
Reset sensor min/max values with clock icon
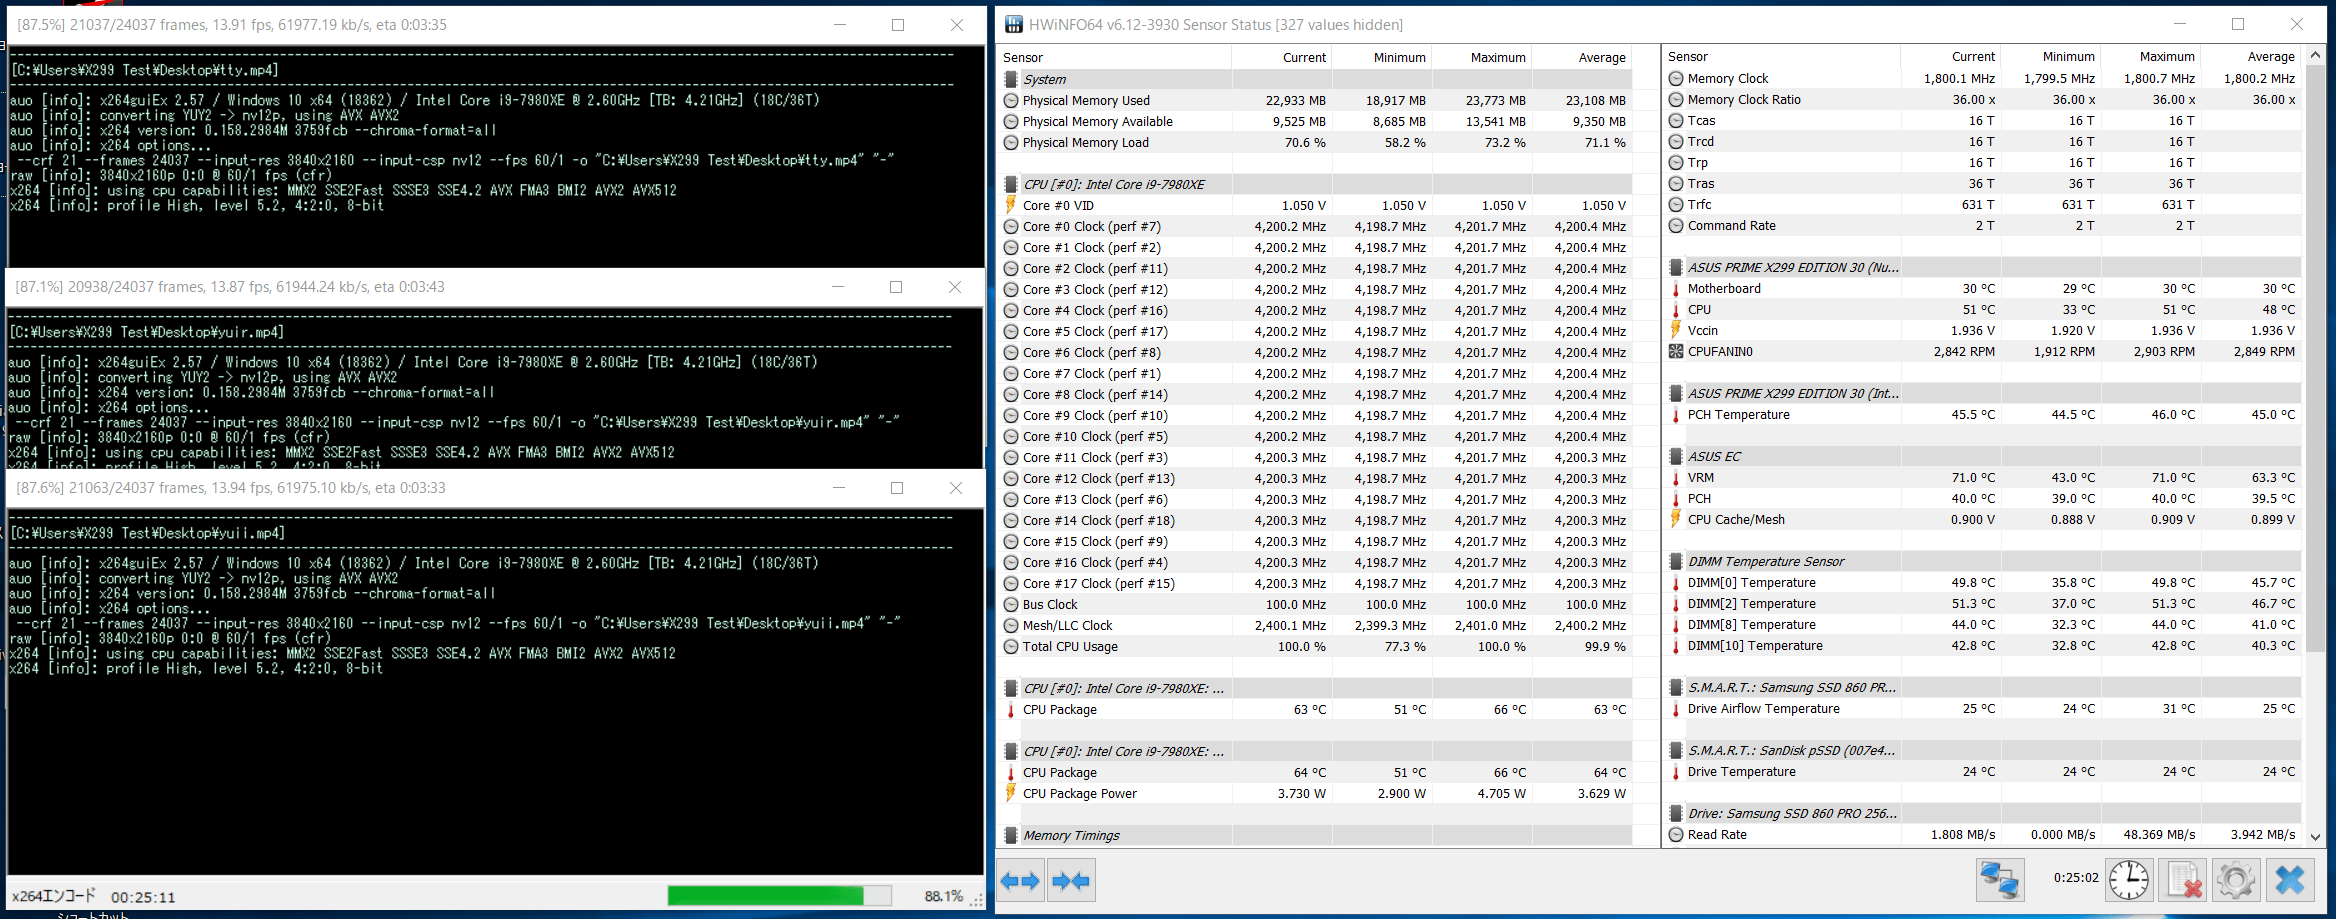click(x=2129, y=881)
